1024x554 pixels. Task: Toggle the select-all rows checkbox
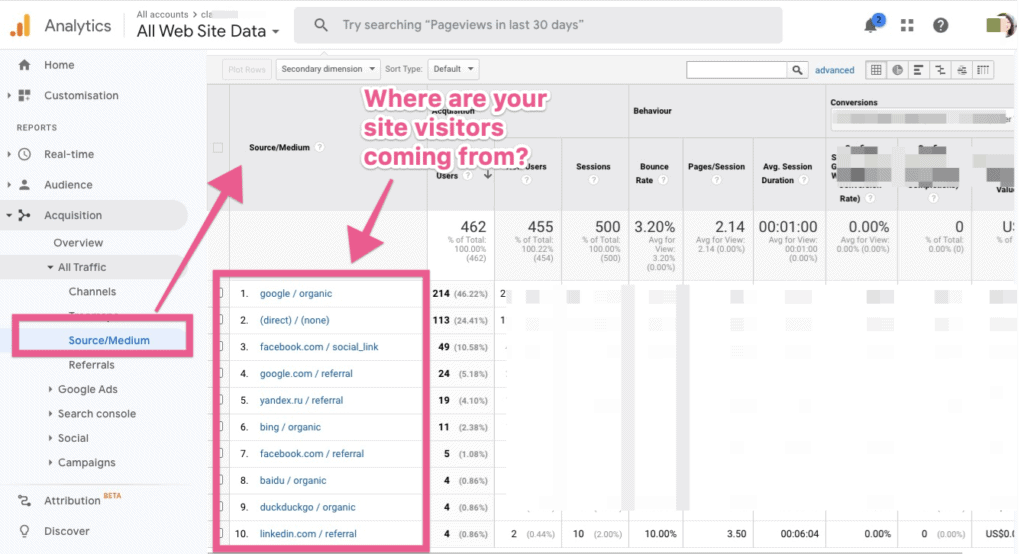pos(218,148)
